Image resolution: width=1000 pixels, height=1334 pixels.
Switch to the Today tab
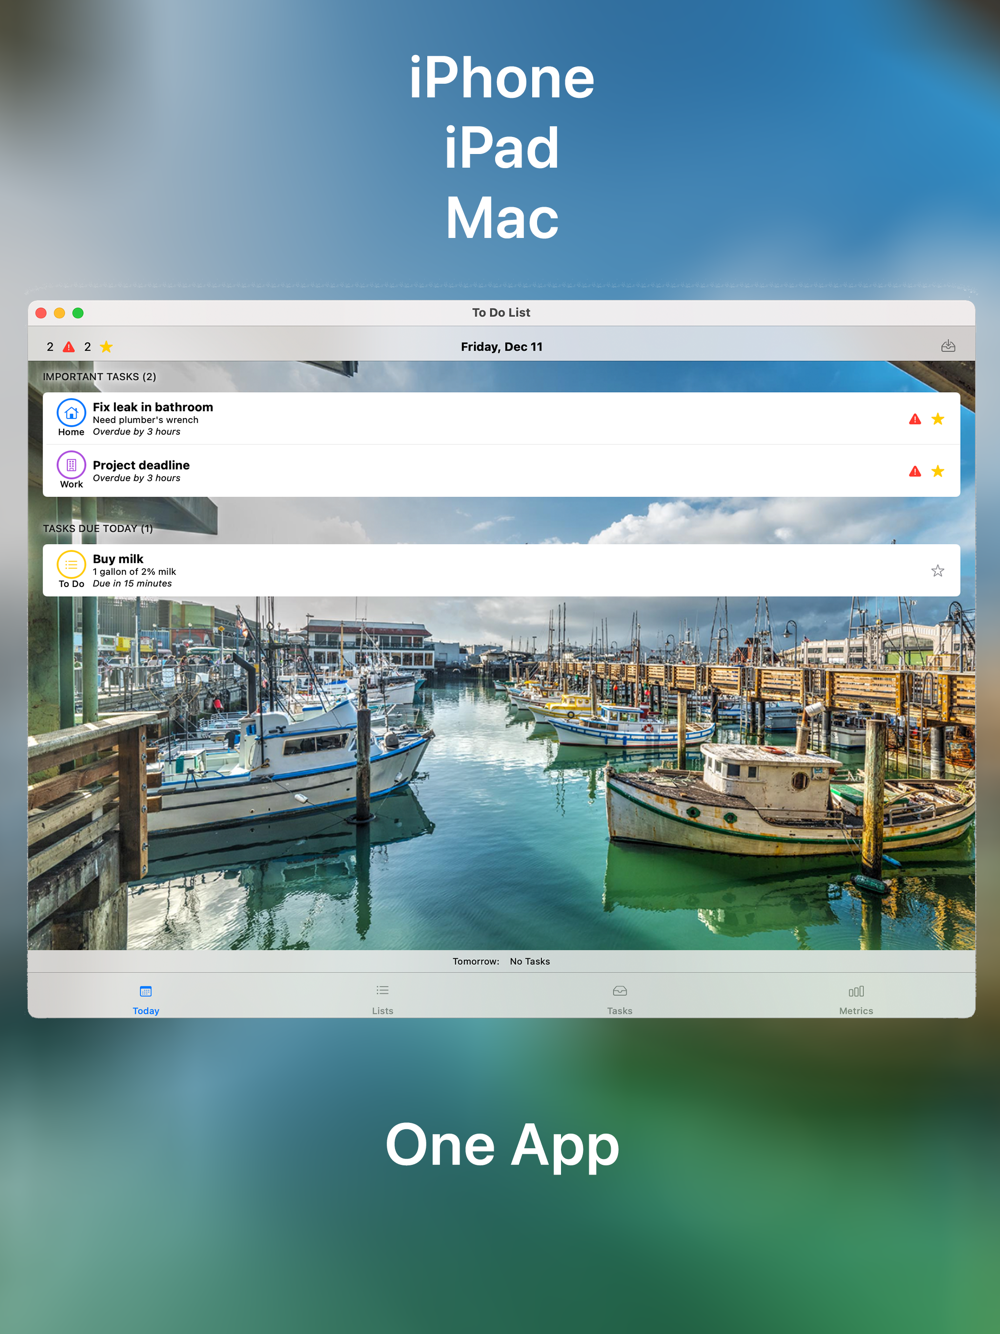(146, 998)
